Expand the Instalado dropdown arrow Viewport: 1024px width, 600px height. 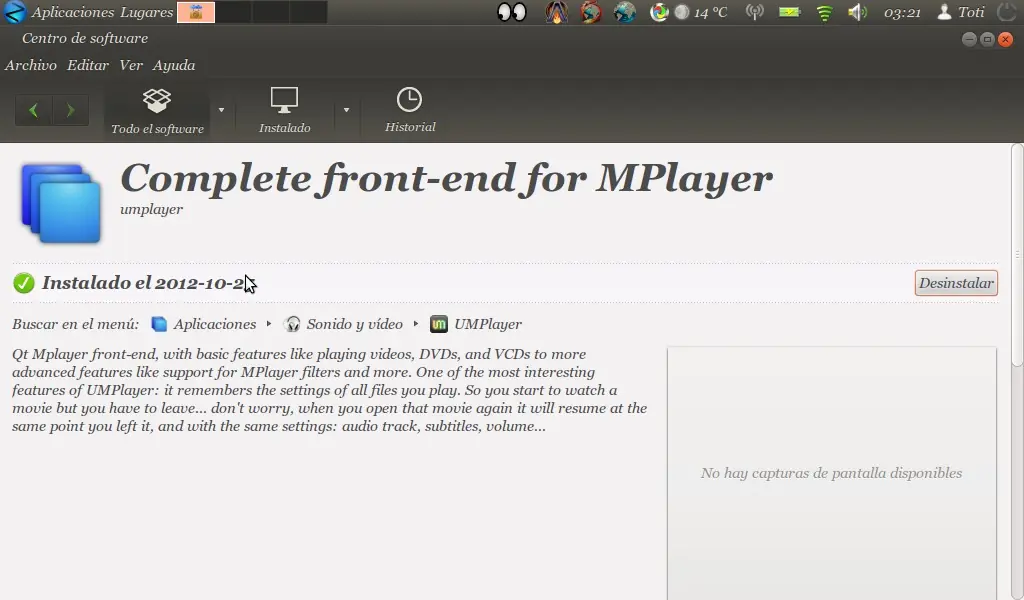coord(346,110)
